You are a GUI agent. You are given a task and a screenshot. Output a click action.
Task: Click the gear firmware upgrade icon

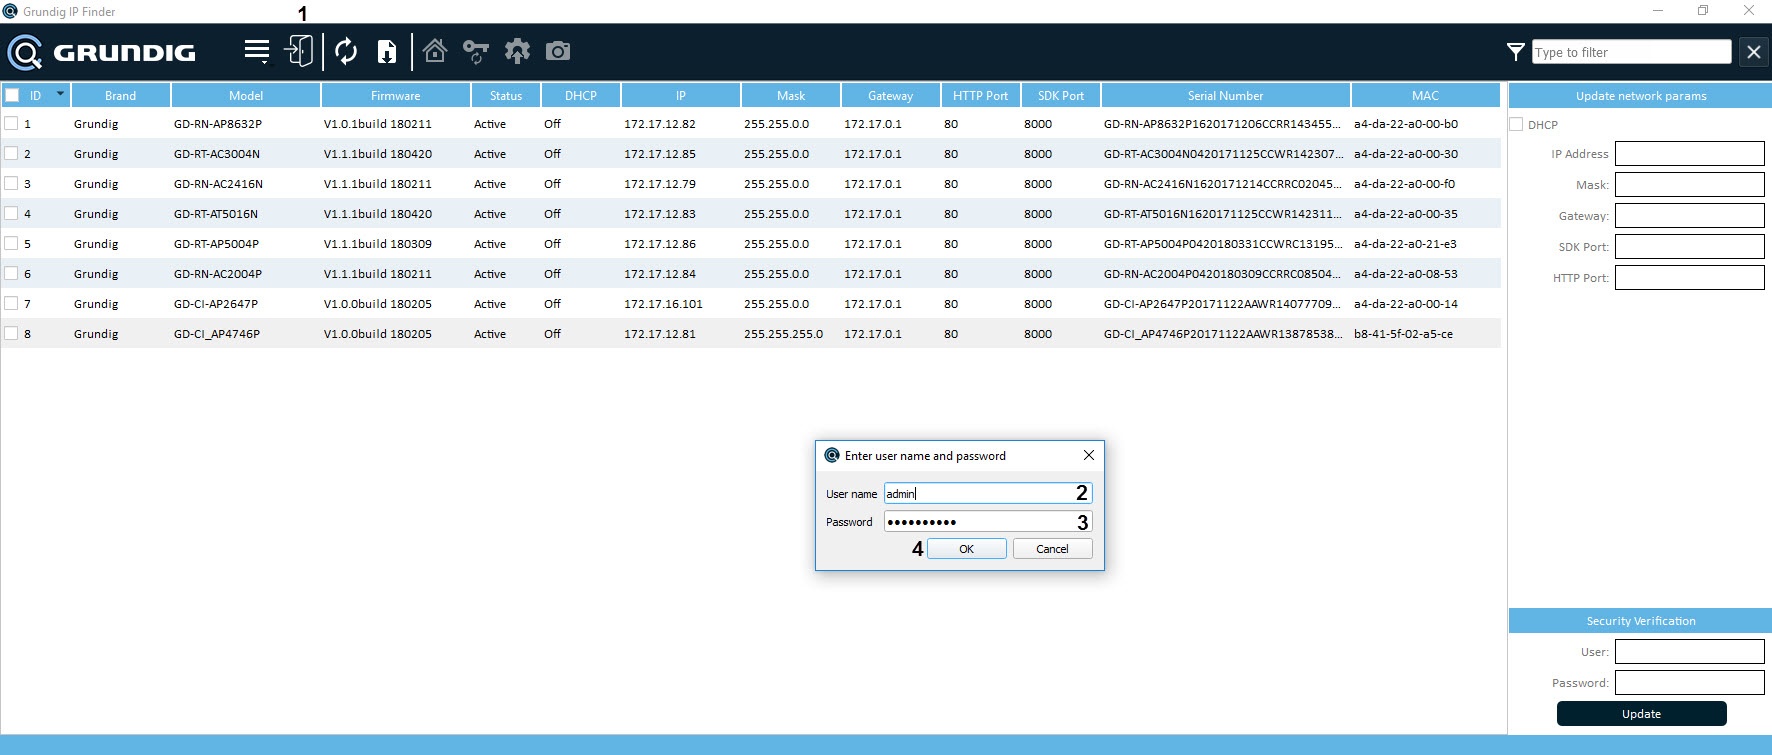click(x=517, y=51)
